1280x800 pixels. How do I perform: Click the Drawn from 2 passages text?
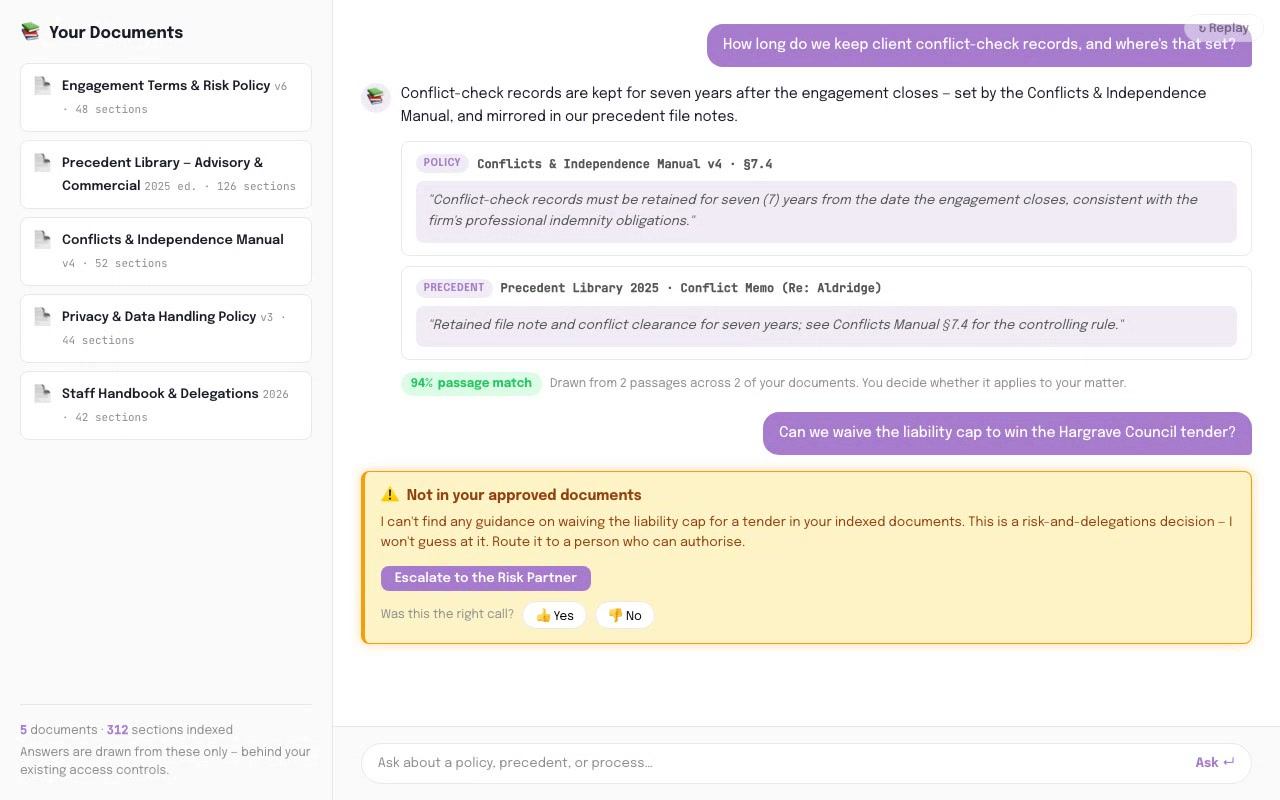coord(838,383)
